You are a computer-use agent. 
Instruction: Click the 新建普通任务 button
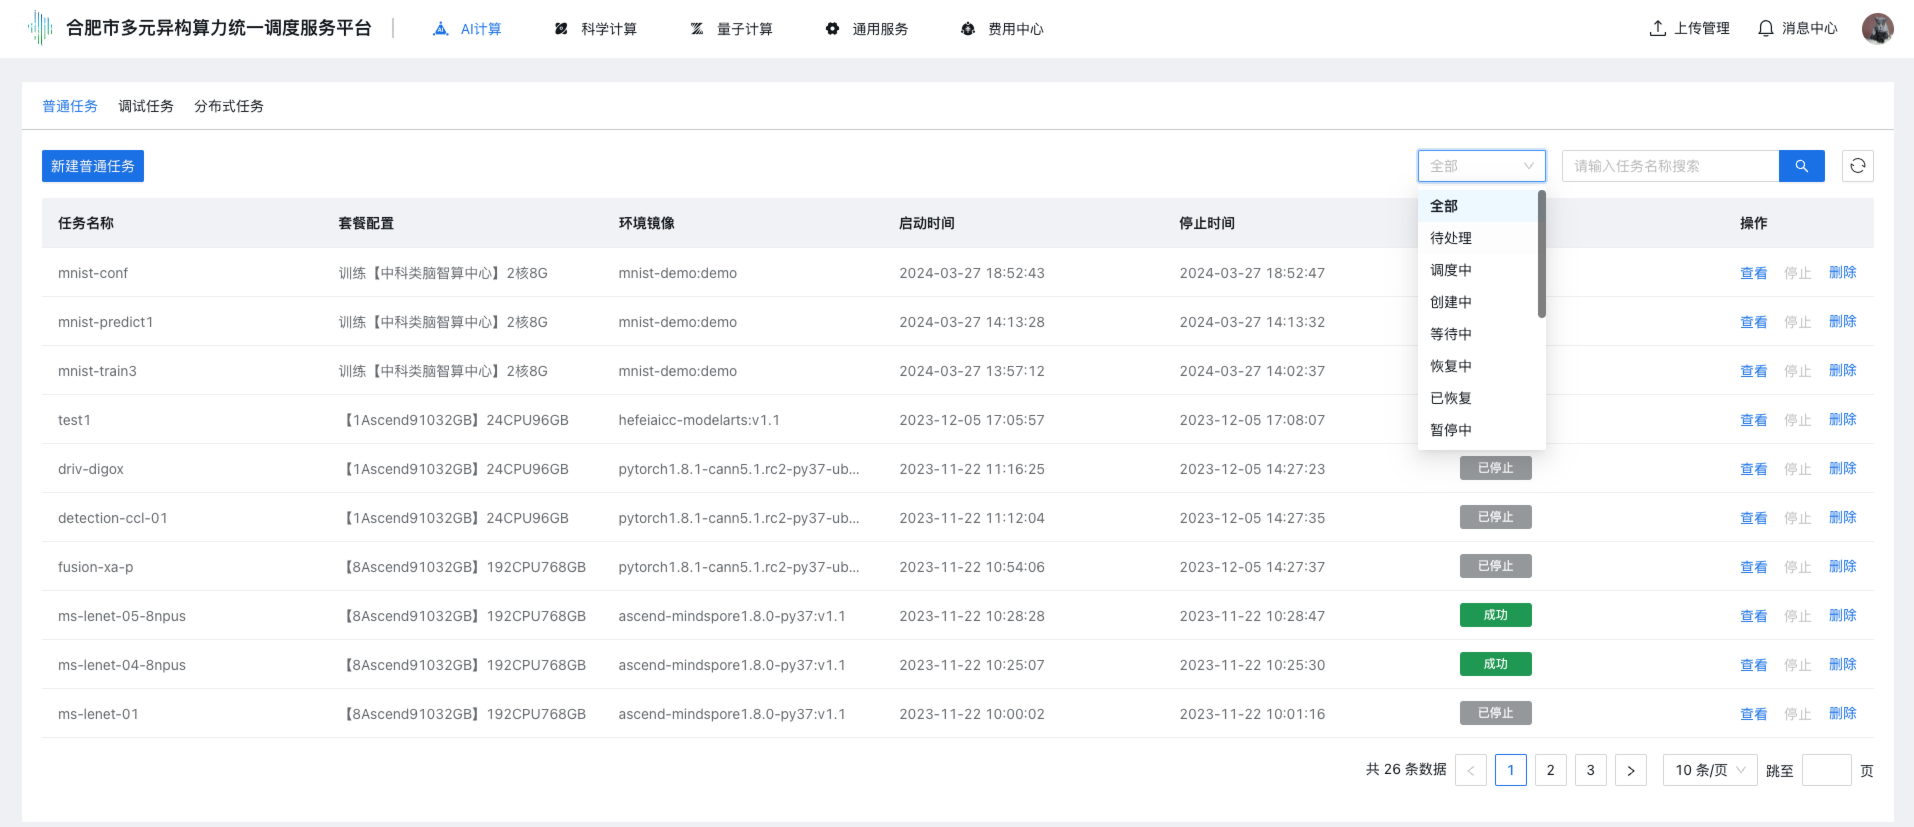pyautogui.click(x=93, y=166)
